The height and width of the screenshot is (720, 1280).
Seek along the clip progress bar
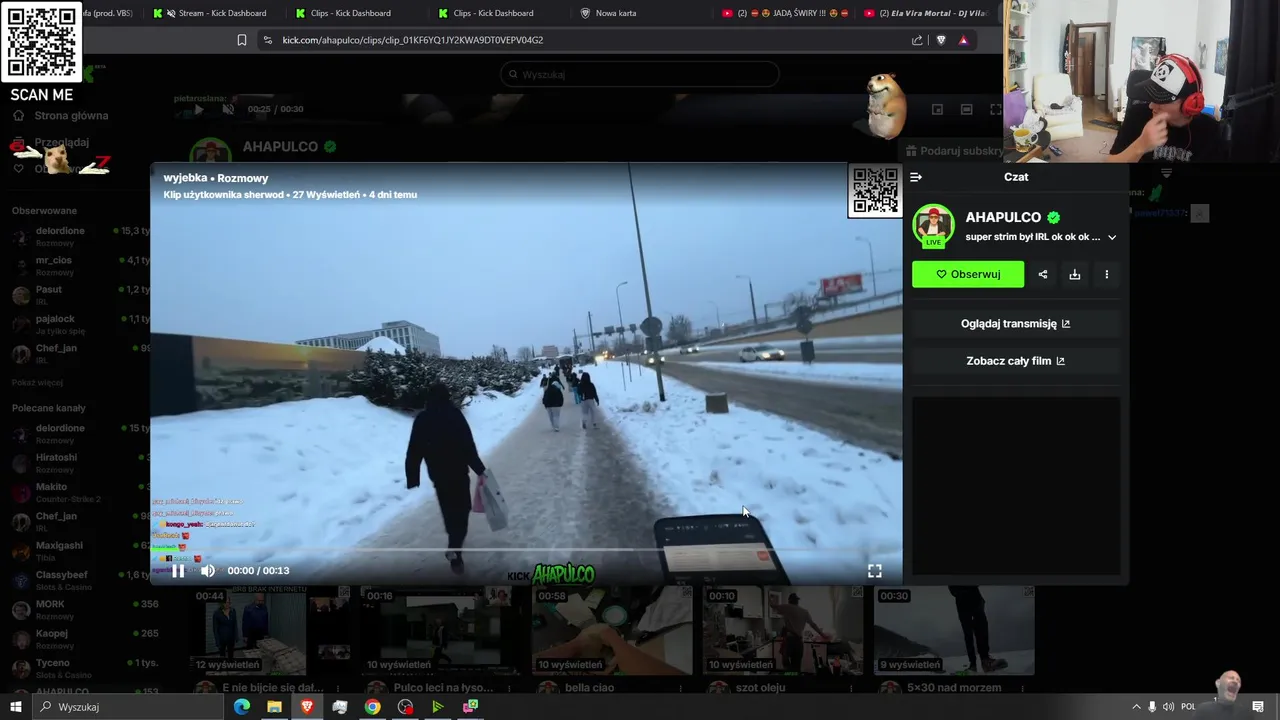pos(526,550)
